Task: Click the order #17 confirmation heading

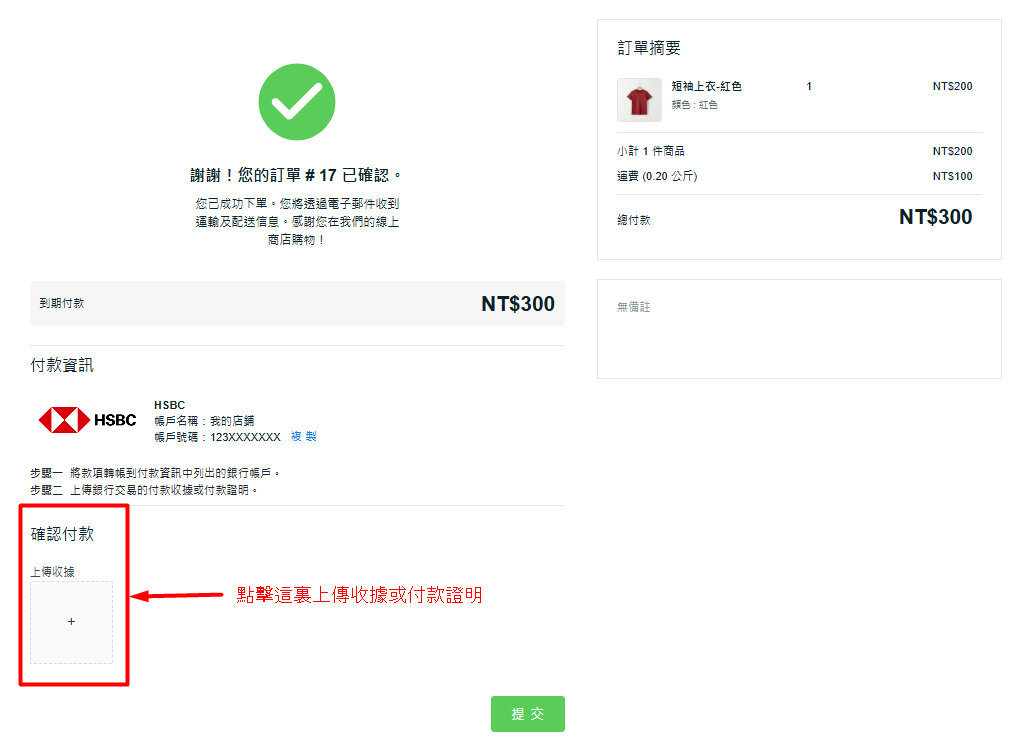Action: (x=297, y=176)
